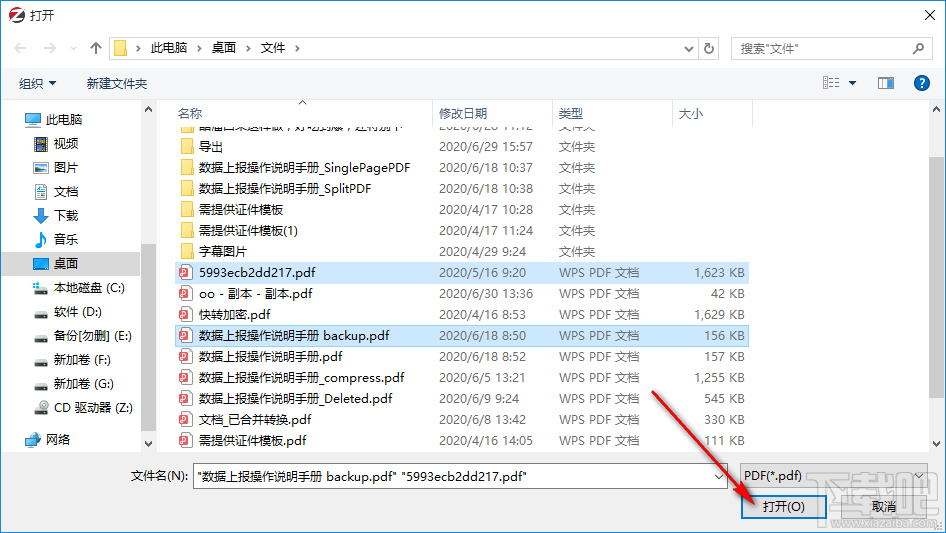Screen dimensions: 946x533
Task: Click 此电脑 in the address breadcrumb
Action: pos(169,48)
